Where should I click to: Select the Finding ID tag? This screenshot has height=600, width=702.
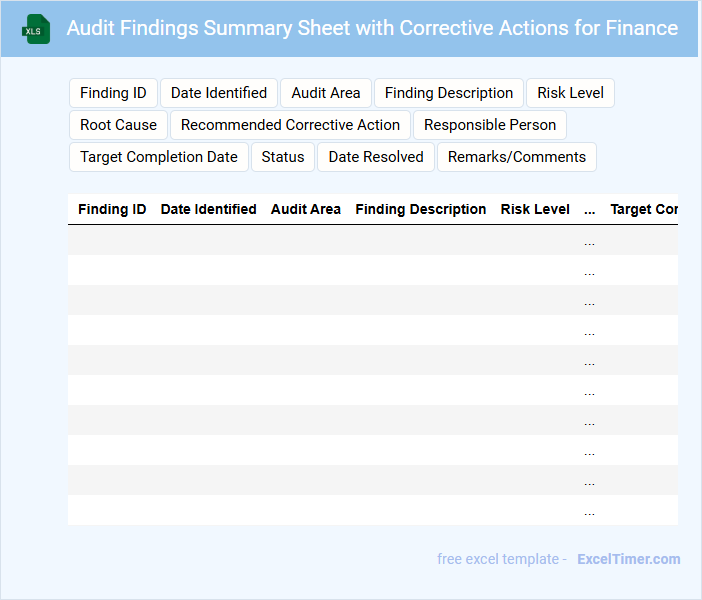[x=113, y=93]
